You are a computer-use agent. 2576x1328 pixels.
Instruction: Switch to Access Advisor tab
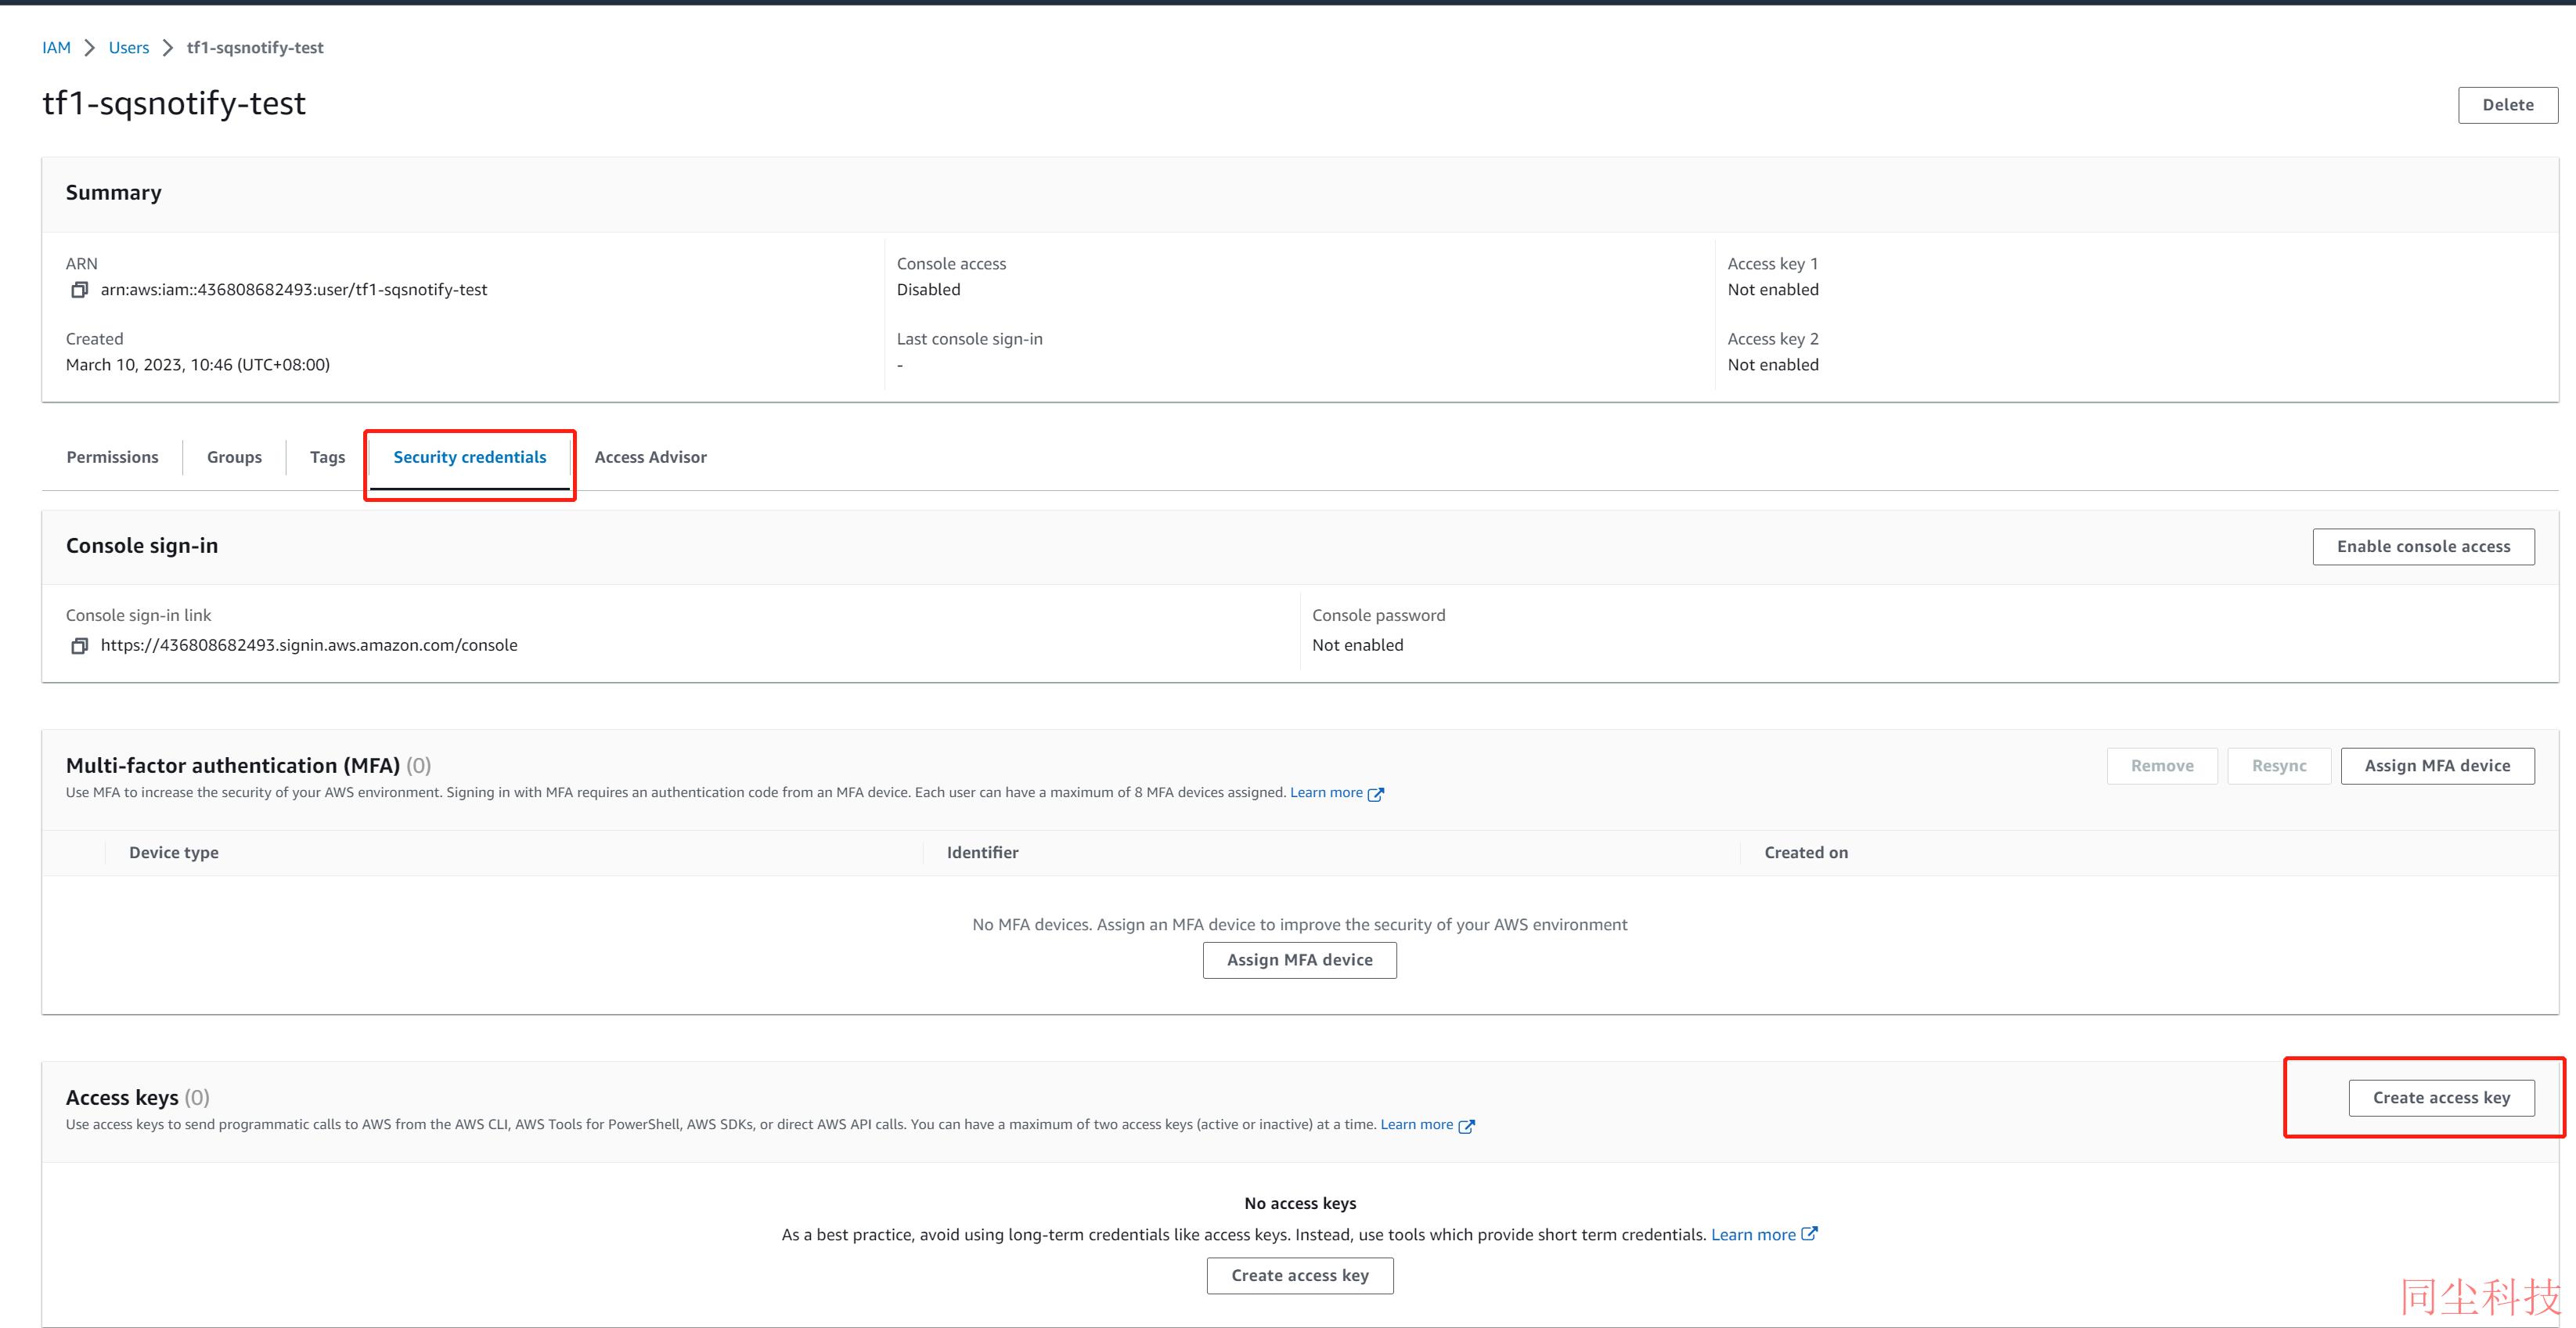pyautogui.click(x=651, y=457)
